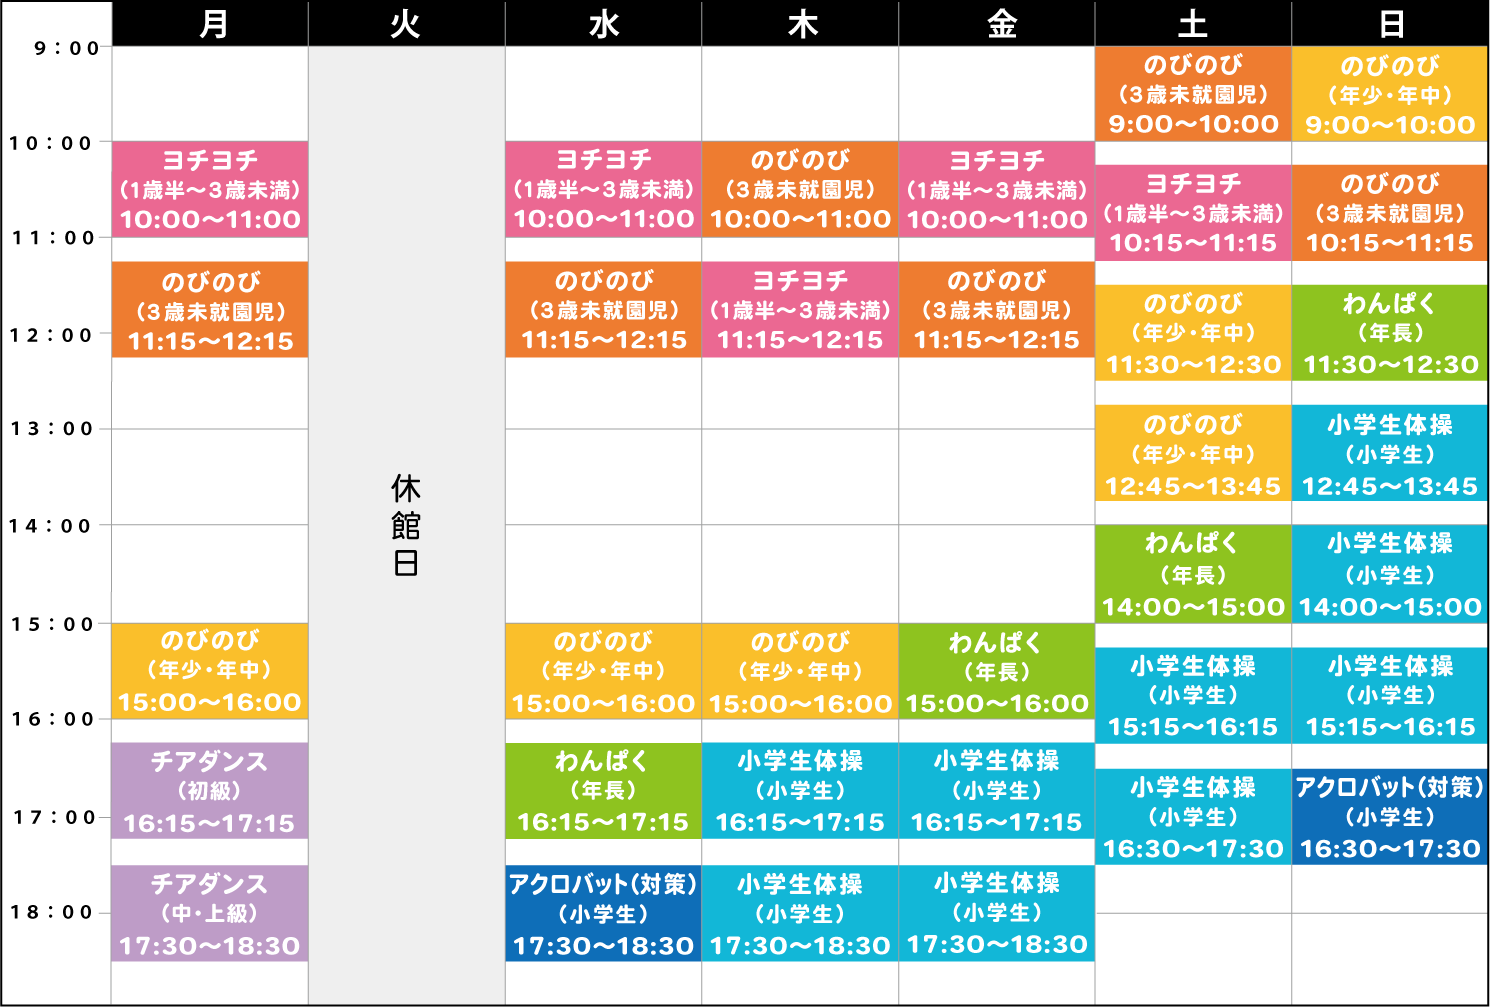
Task: Open Sunday のびのび 10:15〜11:15 class
Action: (x=1390, y=213)
